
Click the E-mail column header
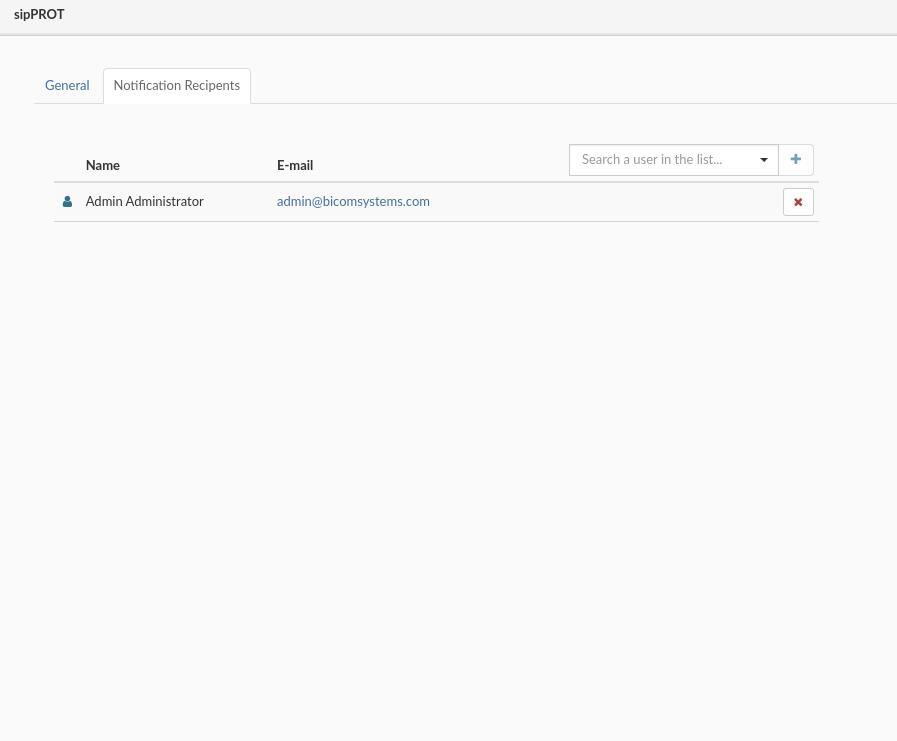[x=295, y=166]
